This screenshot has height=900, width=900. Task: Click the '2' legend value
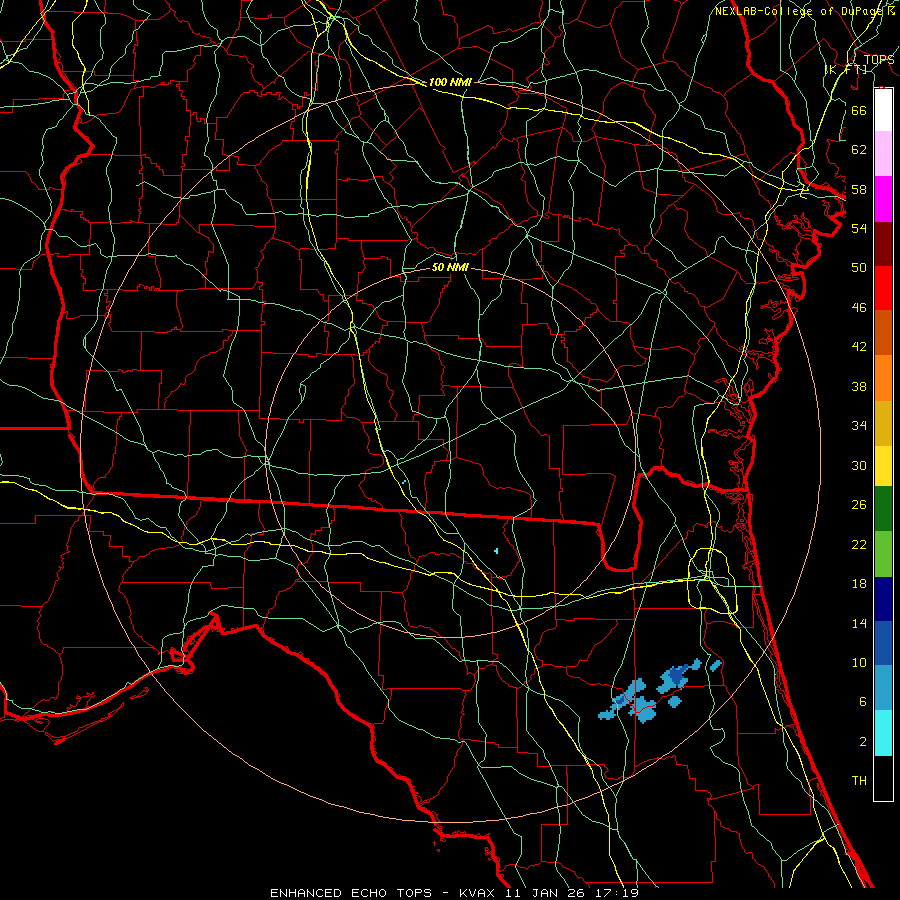pos(862,742)
